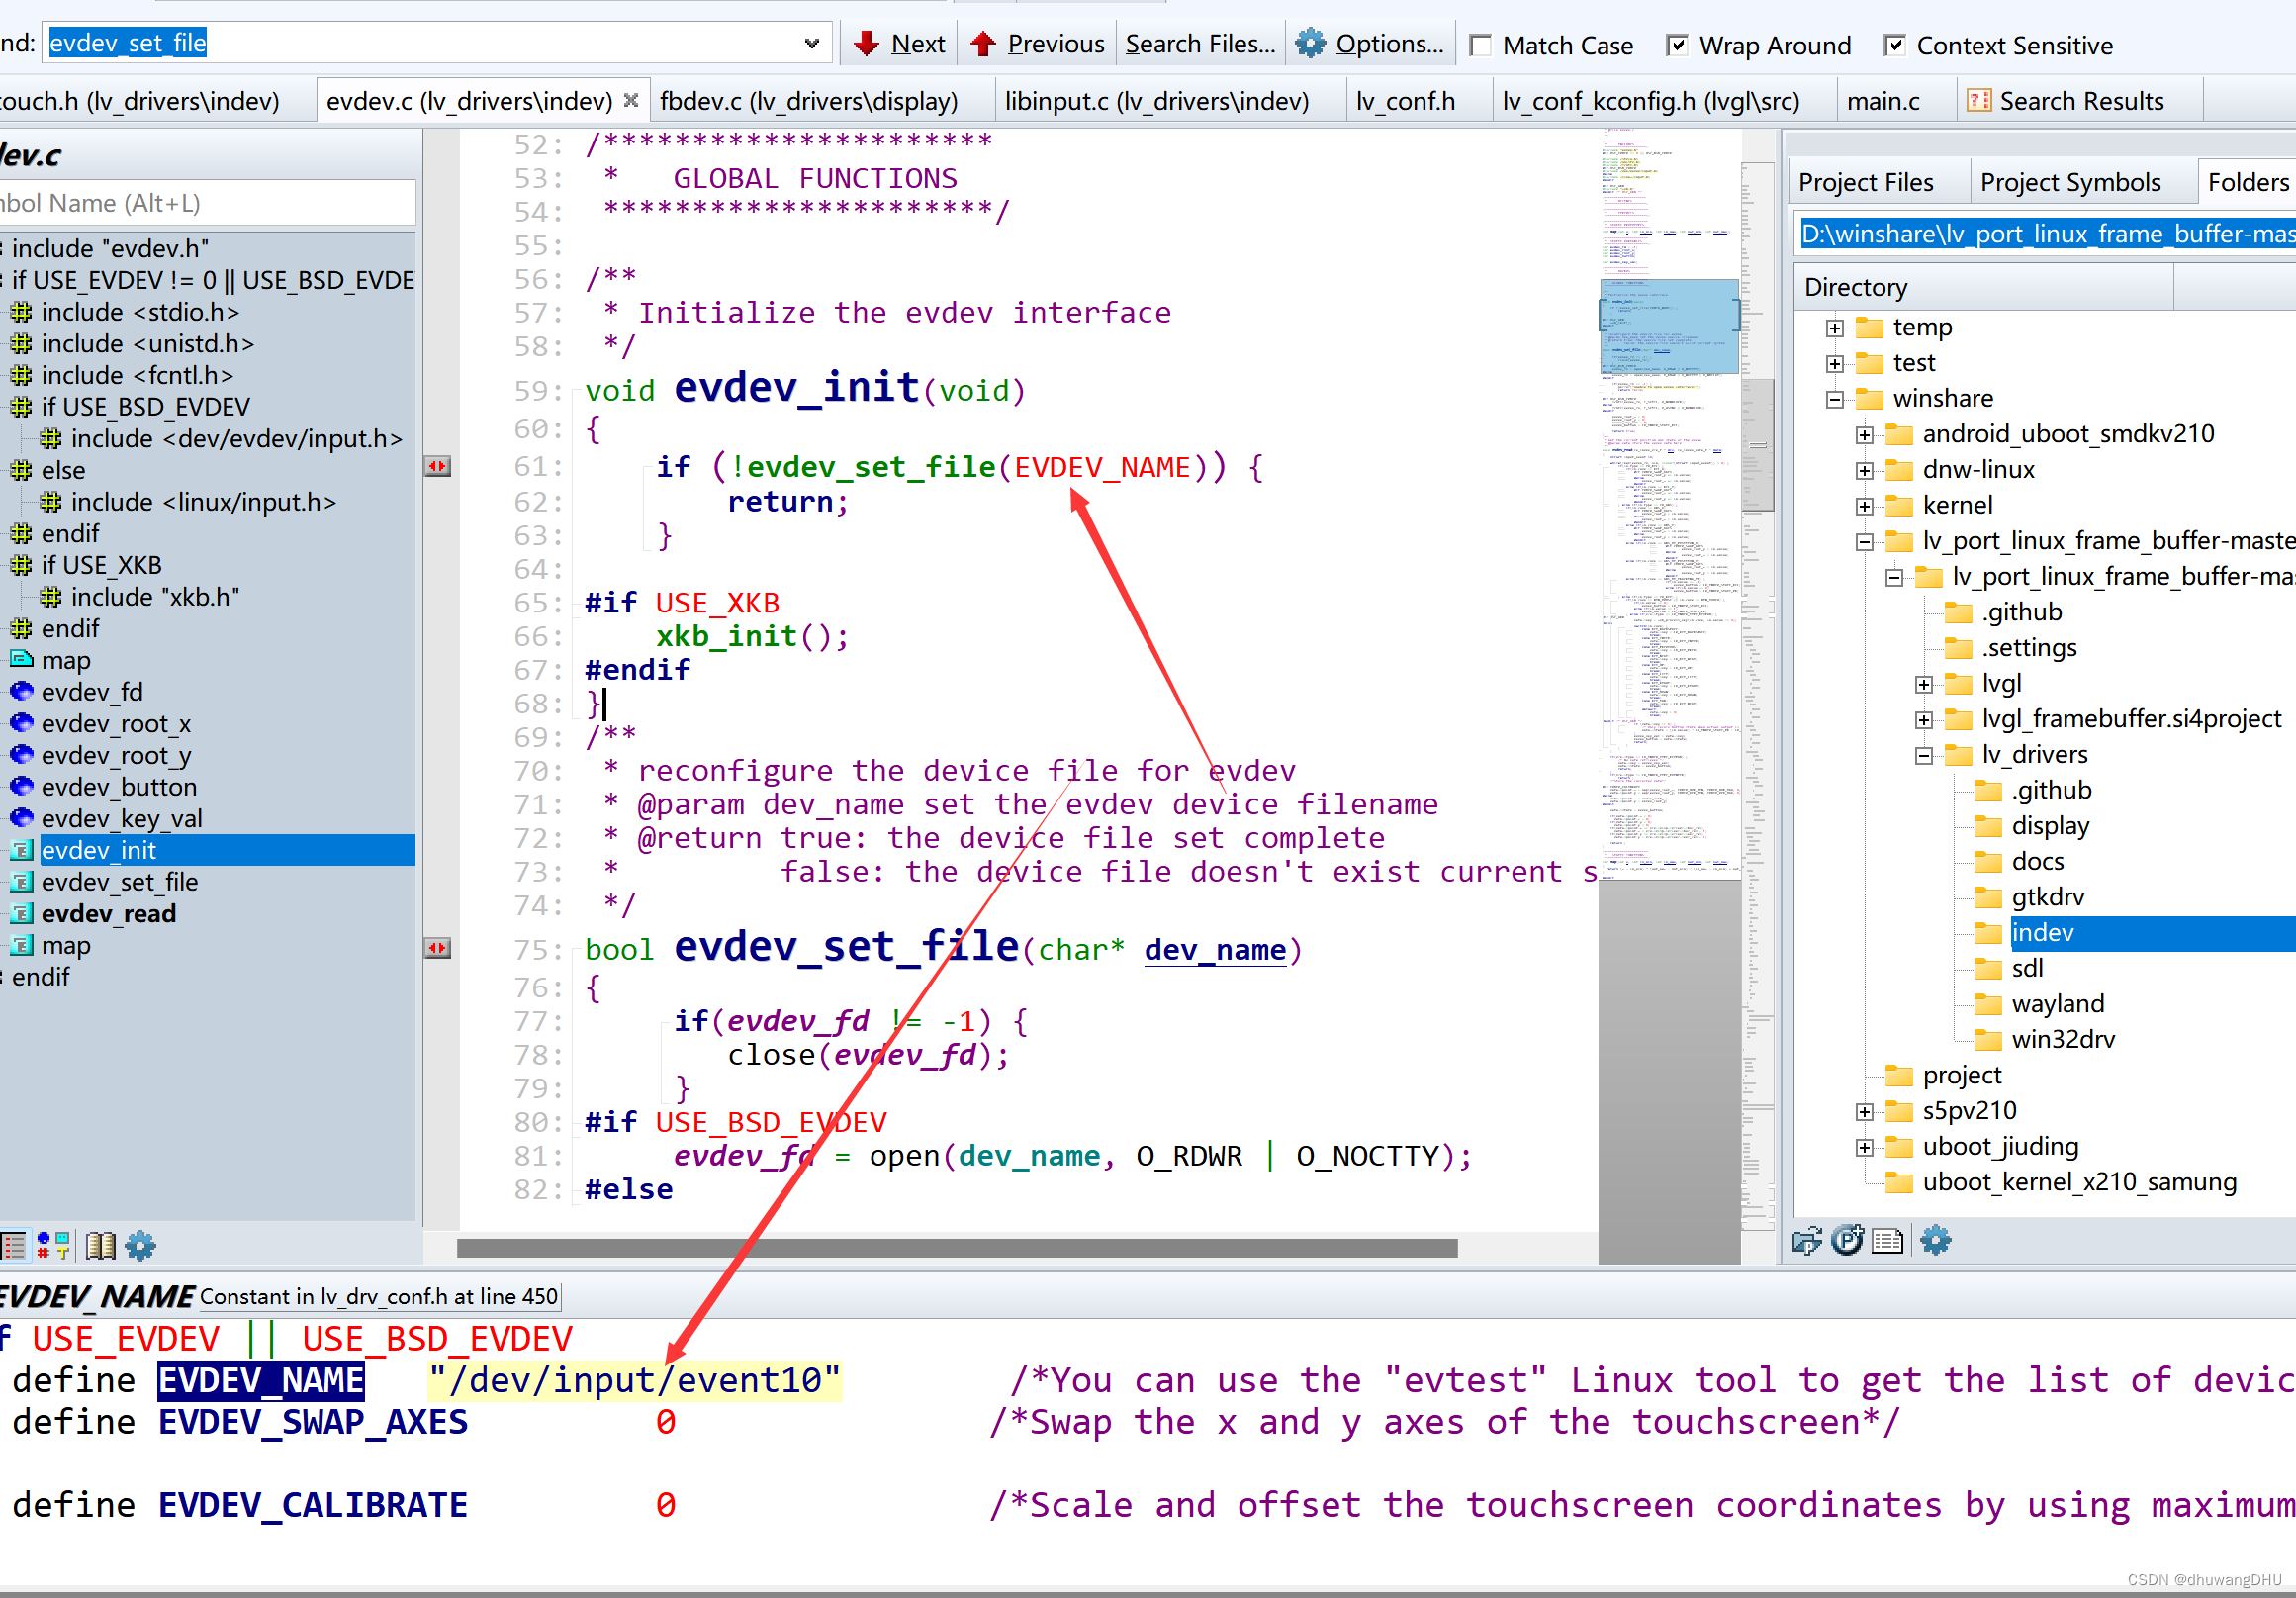This screenshot has width=2296, height=1598.
Task: Switch to the Project Symbols tab
Action: (2070, 182)
